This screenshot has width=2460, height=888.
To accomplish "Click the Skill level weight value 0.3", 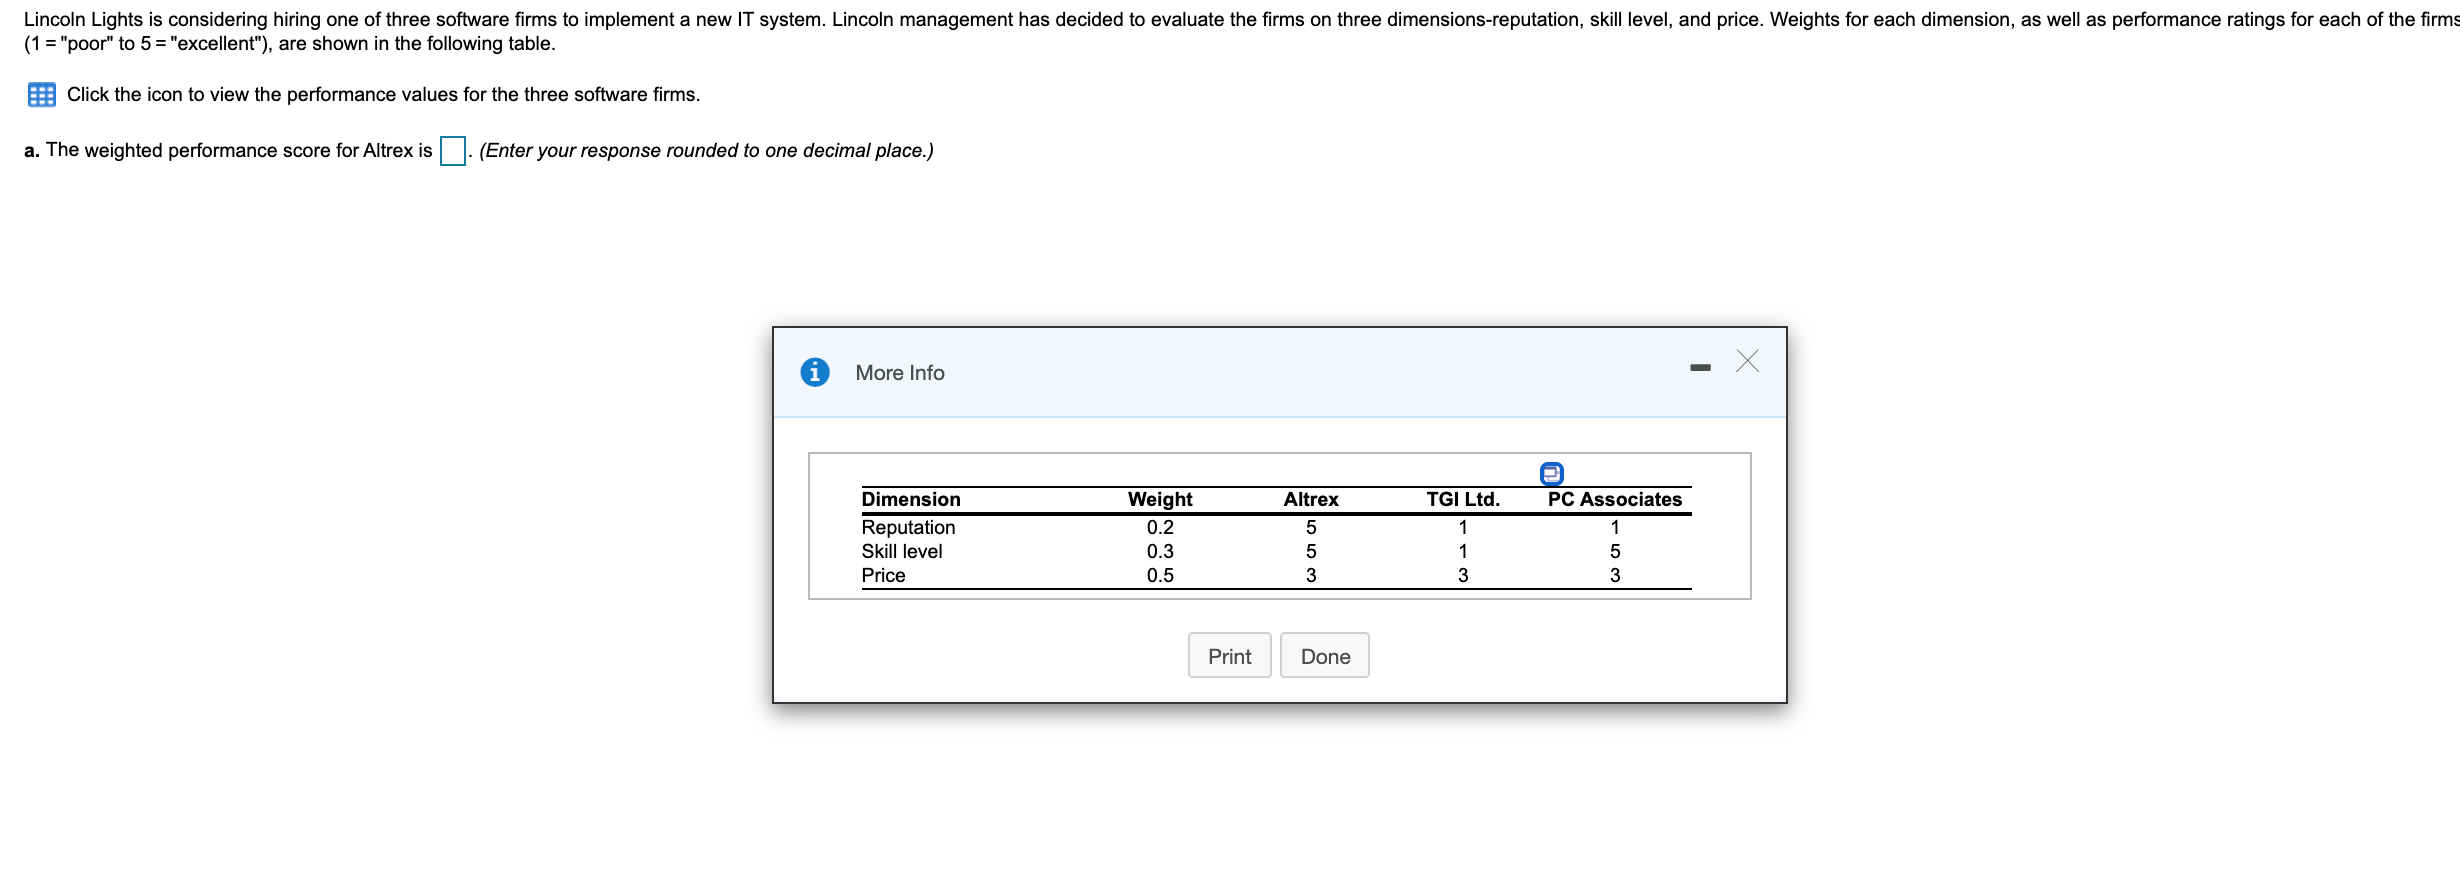I will pos(1160,551).
